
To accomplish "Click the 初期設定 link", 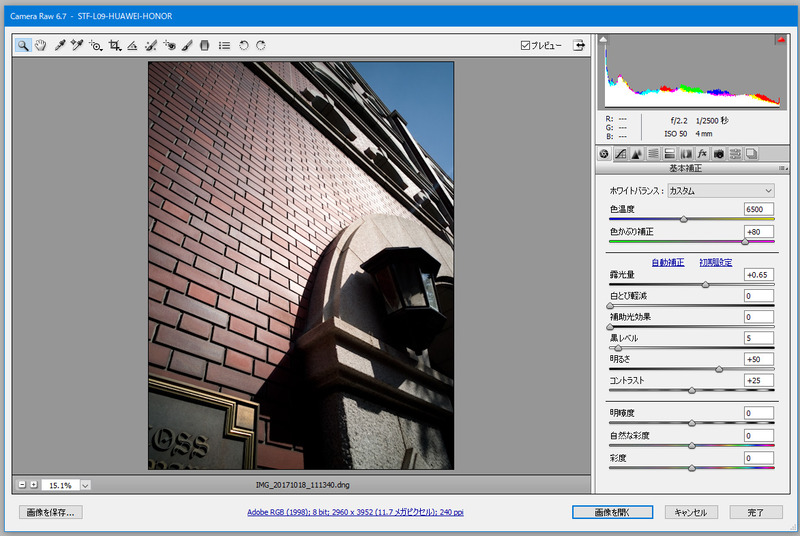I will click(715, 263).
